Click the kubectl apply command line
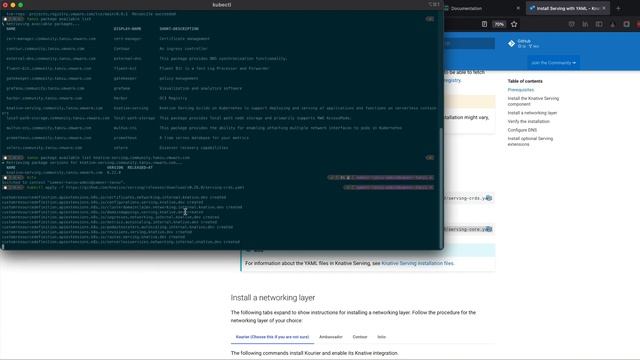640x360 pixels. (136, 188)
